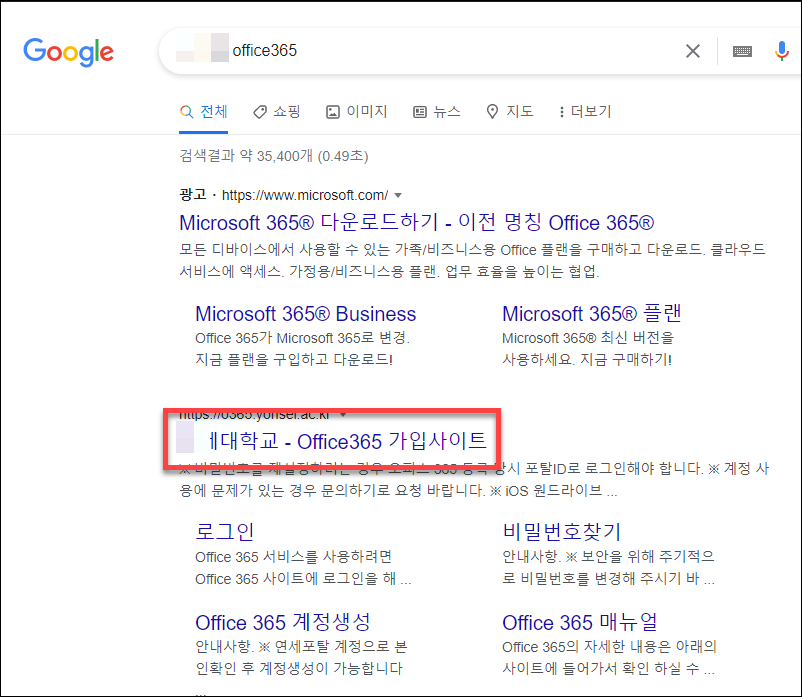Click the three-dot icon beside 더보기

point(562,111)
